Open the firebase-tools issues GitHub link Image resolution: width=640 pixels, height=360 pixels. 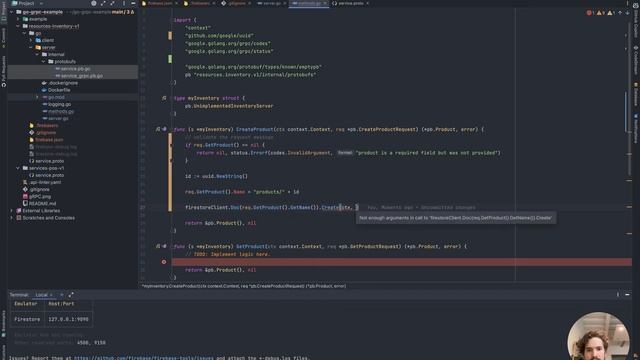(x=143, y=358)
